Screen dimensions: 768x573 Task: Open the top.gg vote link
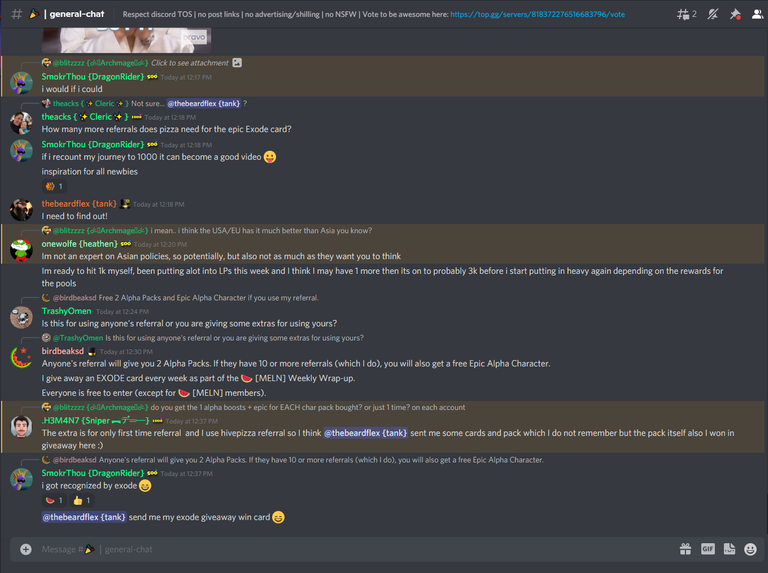point(537,14)
